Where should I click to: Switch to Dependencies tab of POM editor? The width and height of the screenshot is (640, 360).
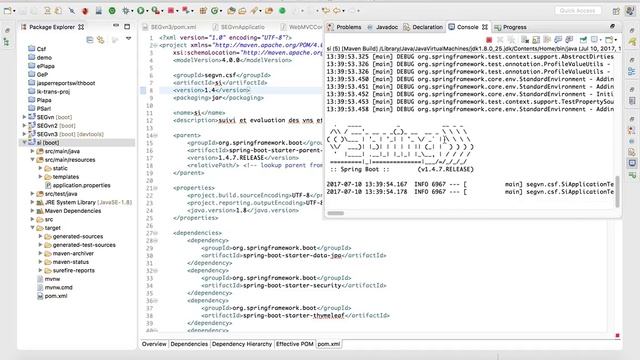click(x=189, y=344)
